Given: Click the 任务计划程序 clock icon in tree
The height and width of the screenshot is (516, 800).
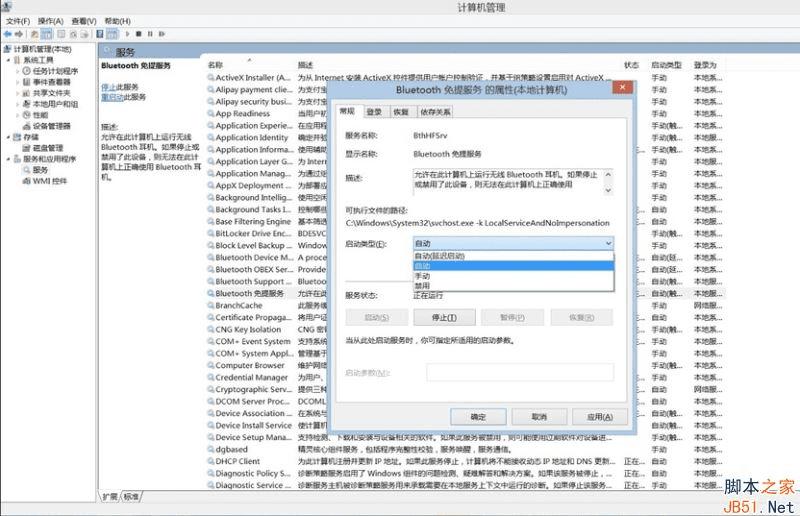Looking at the screenshot, I should click(27, 71).
